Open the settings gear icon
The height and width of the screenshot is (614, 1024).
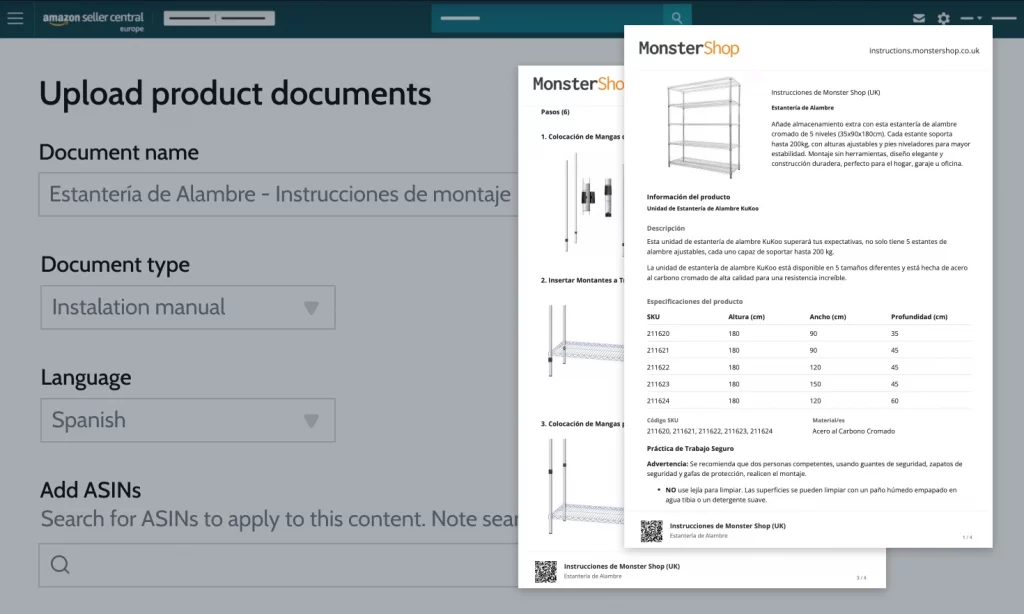(944, 18)
